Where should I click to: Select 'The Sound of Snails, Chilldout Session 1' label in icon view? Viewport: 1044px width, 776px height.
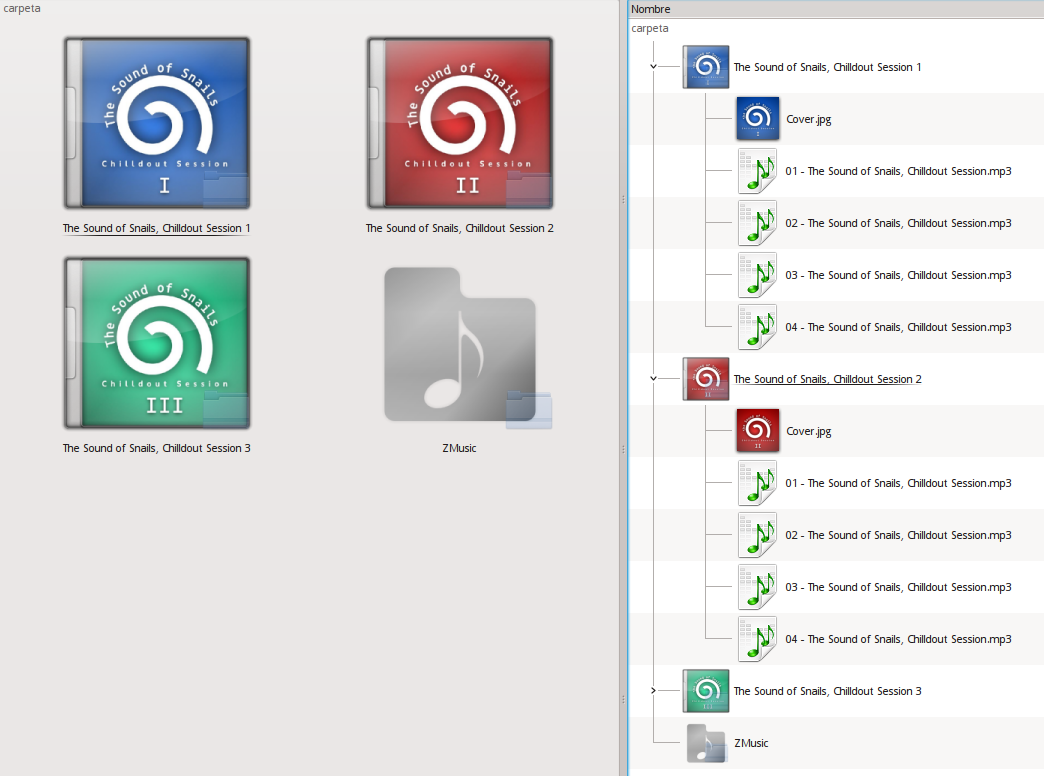coord(156,228)
